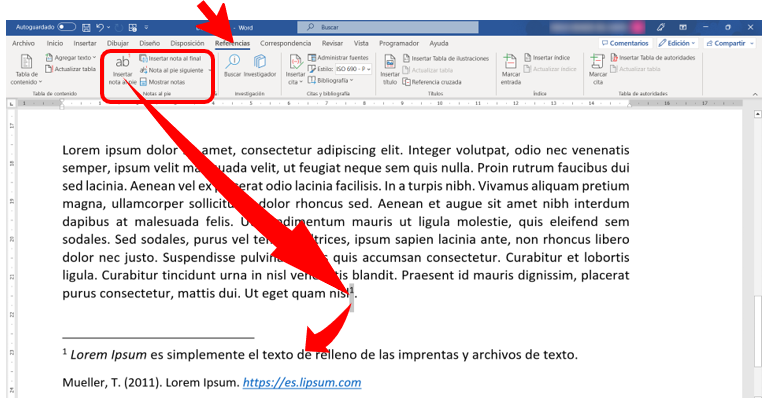Open the Insertar cita dropdown

296,69
